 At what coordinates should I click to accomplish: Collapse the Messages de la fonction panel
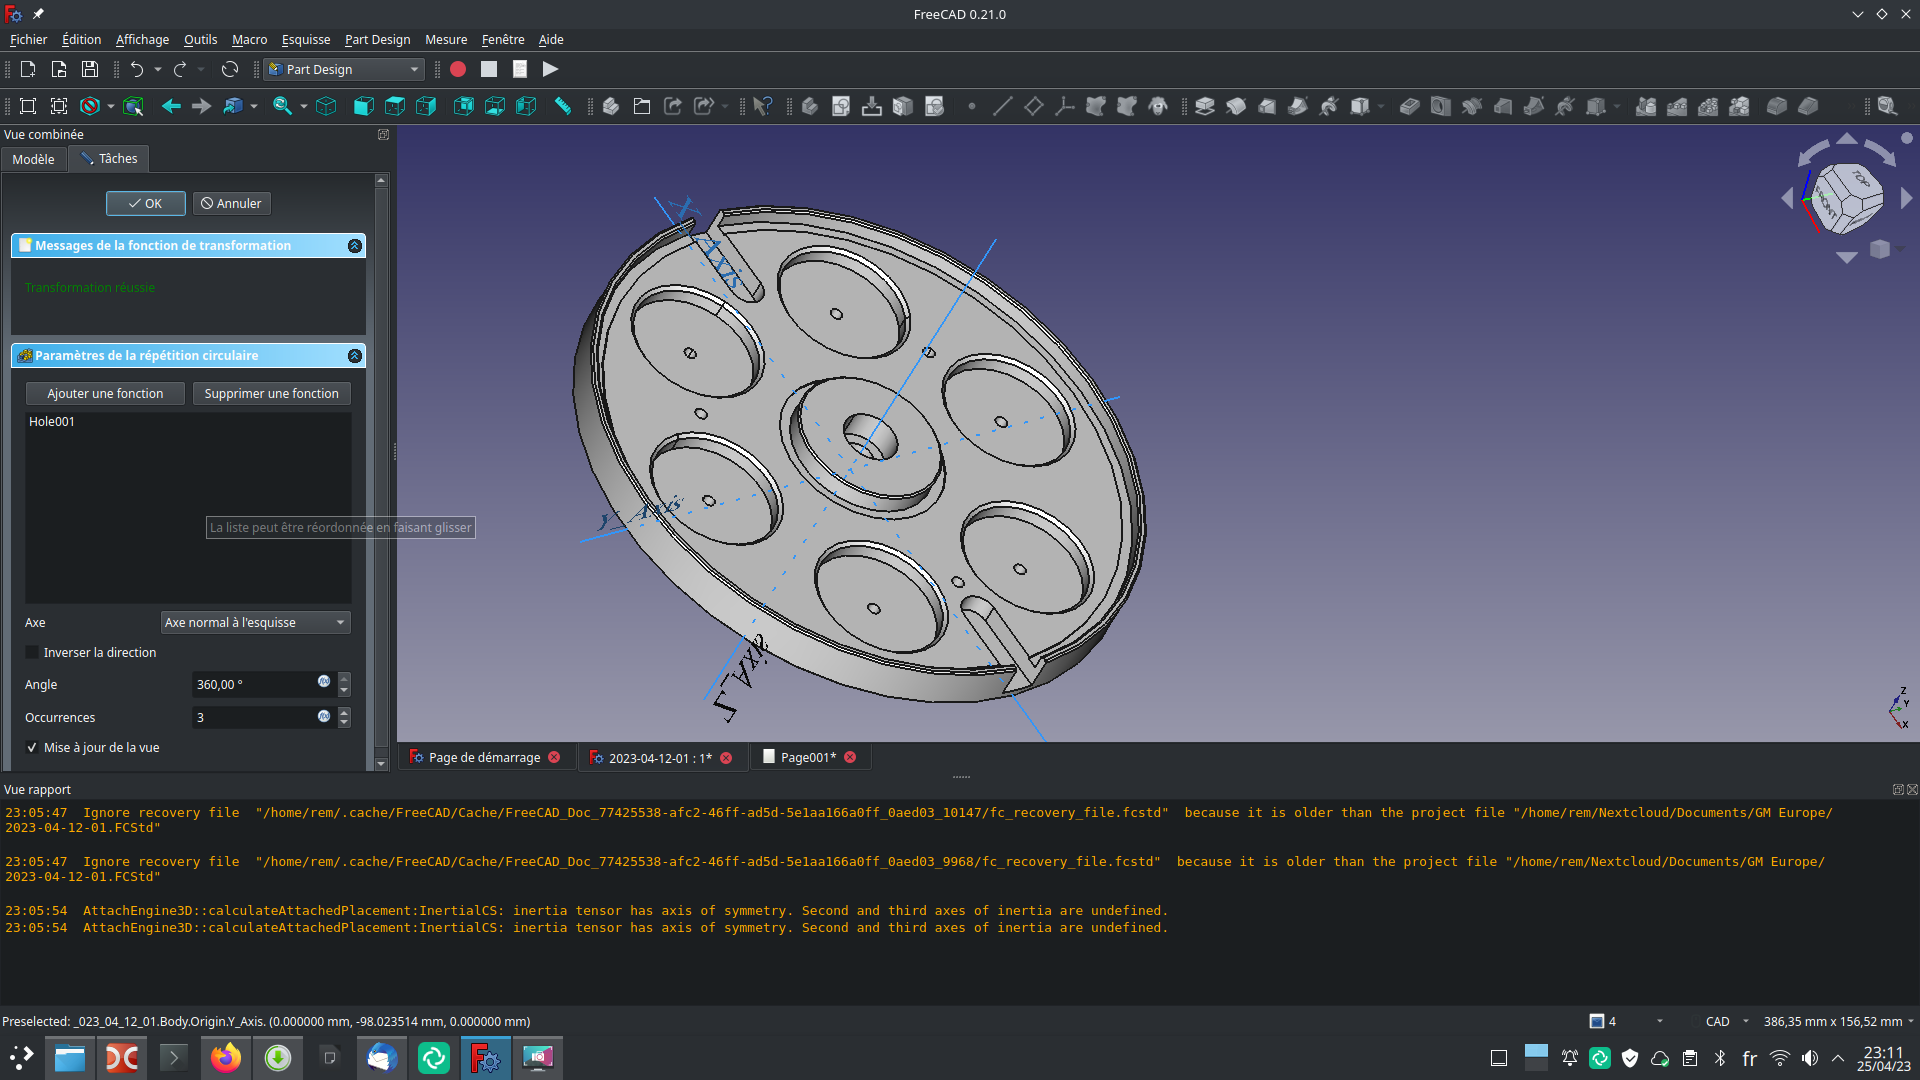(353, 245)
